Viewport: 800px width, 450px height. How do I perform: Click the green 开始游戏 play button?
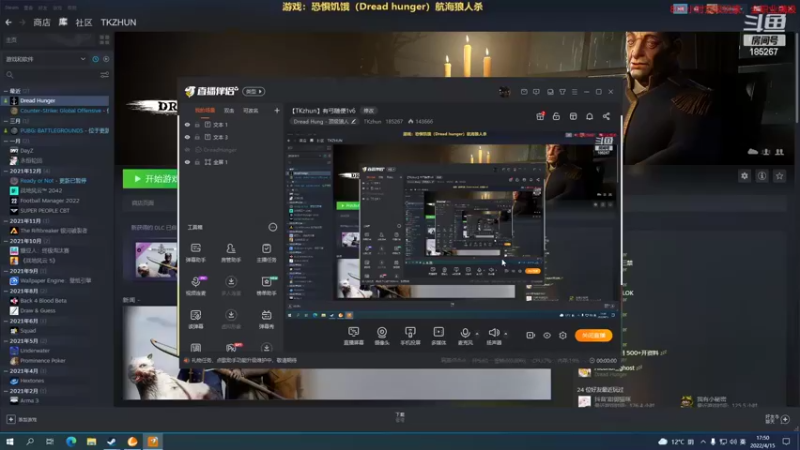(x=151, y=179)
